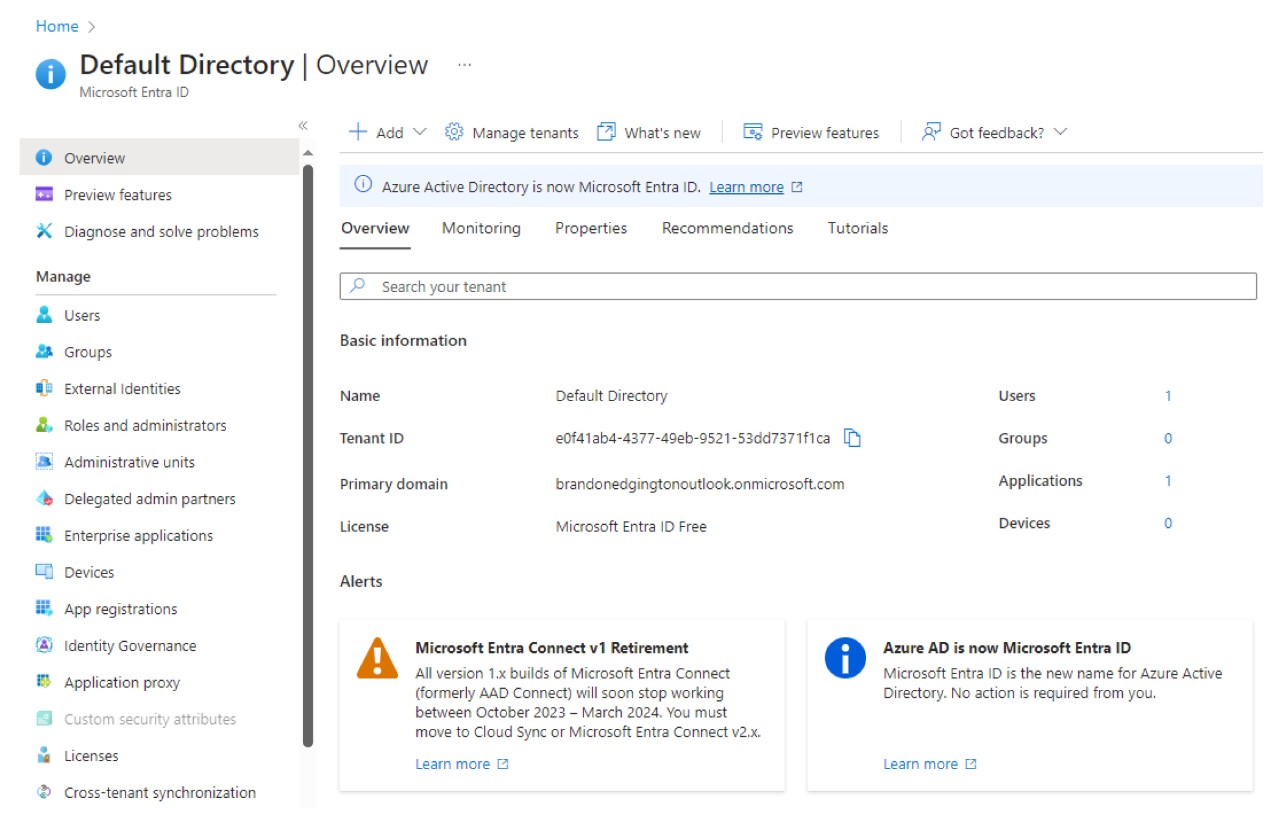This screenshot has height=821, width=1280.
Task: Click the Users icon in sidebar
Action: [x=44, y=315]
